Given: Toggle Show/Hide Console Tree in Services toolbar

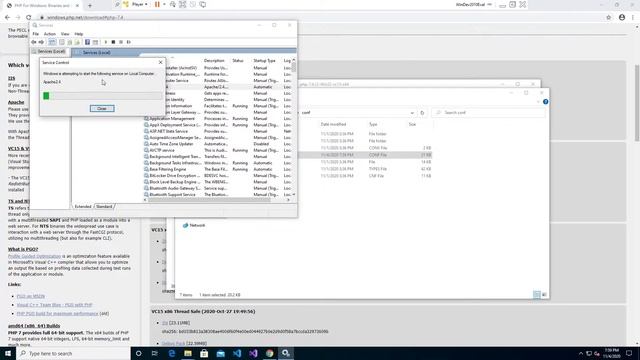Looking at the screenshot, I should [x=52, y=42].
